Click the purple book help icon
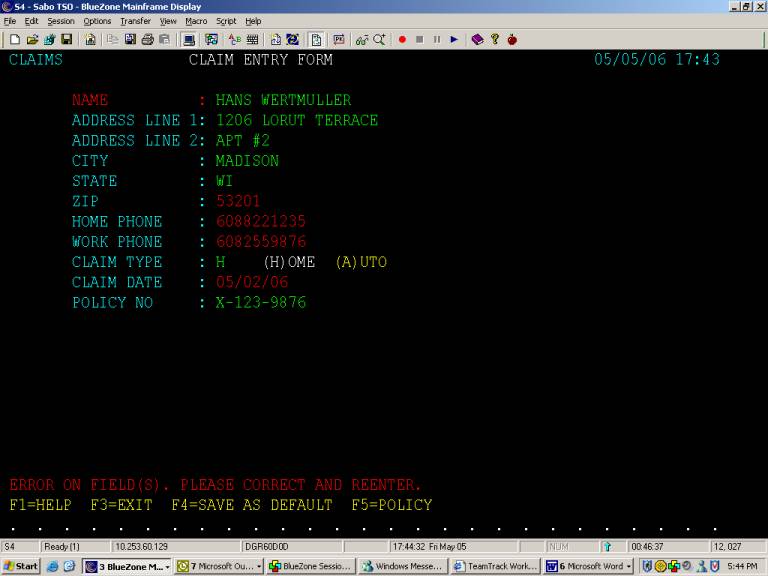The image size is (768, 576). point(478,40)
